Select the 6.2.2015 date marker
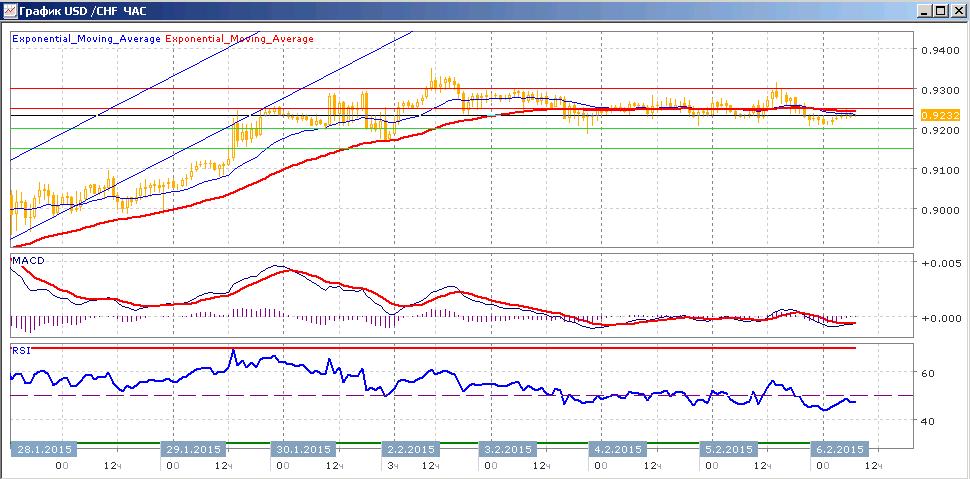The image size is (970, 479). coord(839,449)
